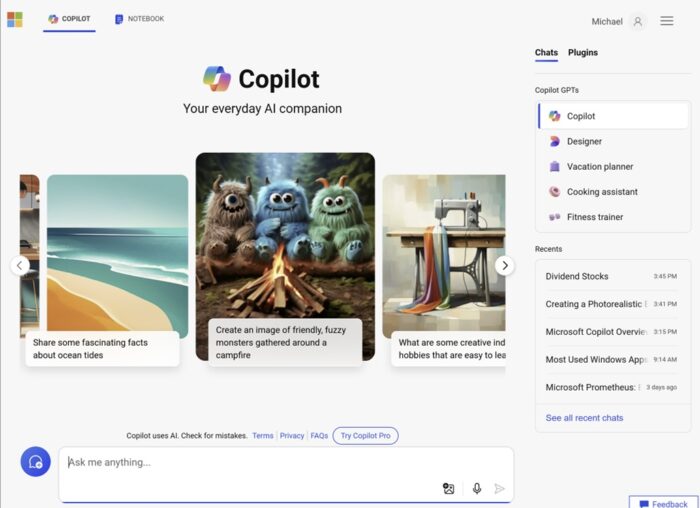Viewport: 700px width, 508px height.
Task: Click the Try Copilot Pro button
Action: point(366,436)
